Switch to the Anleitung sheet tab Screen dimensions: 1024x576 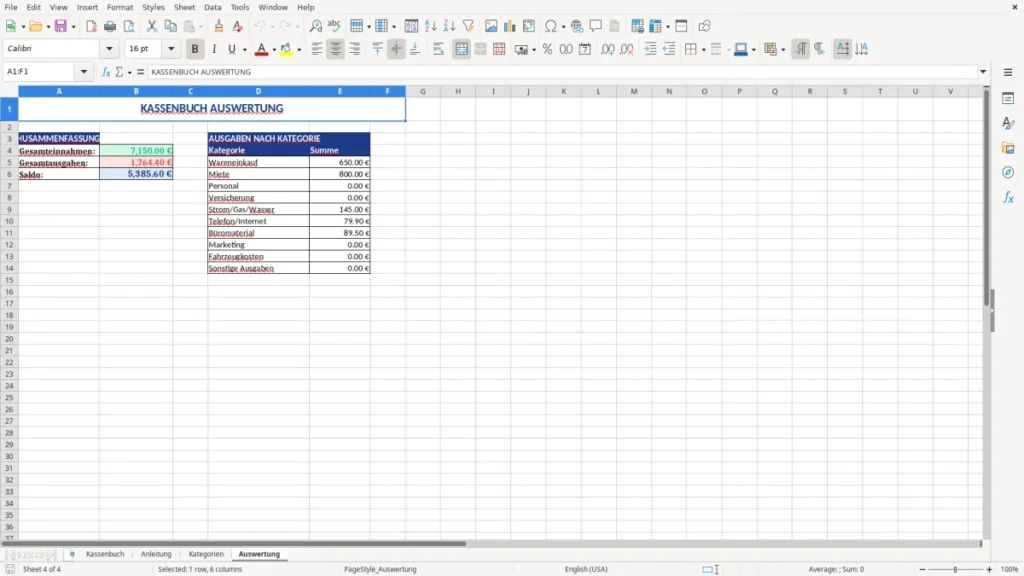(x=156, y=554)
